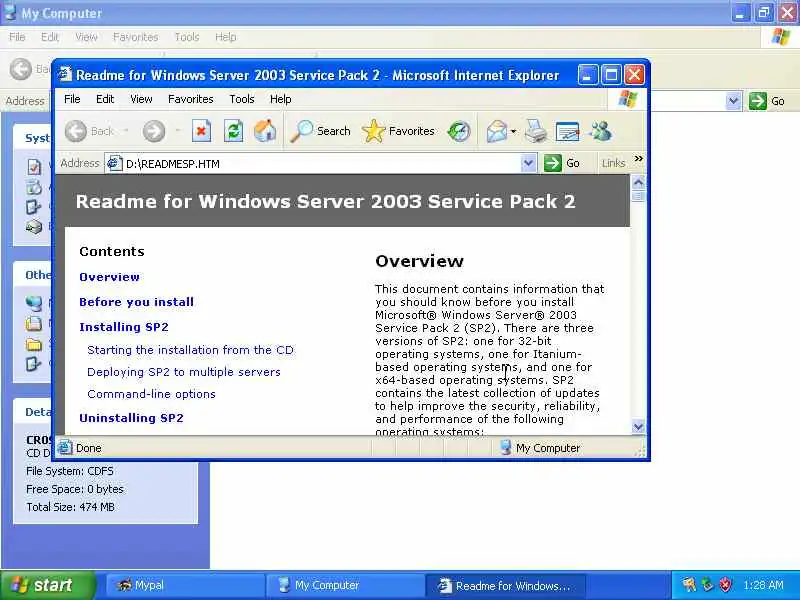Image resolution: width=800 pixels, height=600 pixels.
Task: Click the page scrollbar down arrow
Action: pos(638,427)
